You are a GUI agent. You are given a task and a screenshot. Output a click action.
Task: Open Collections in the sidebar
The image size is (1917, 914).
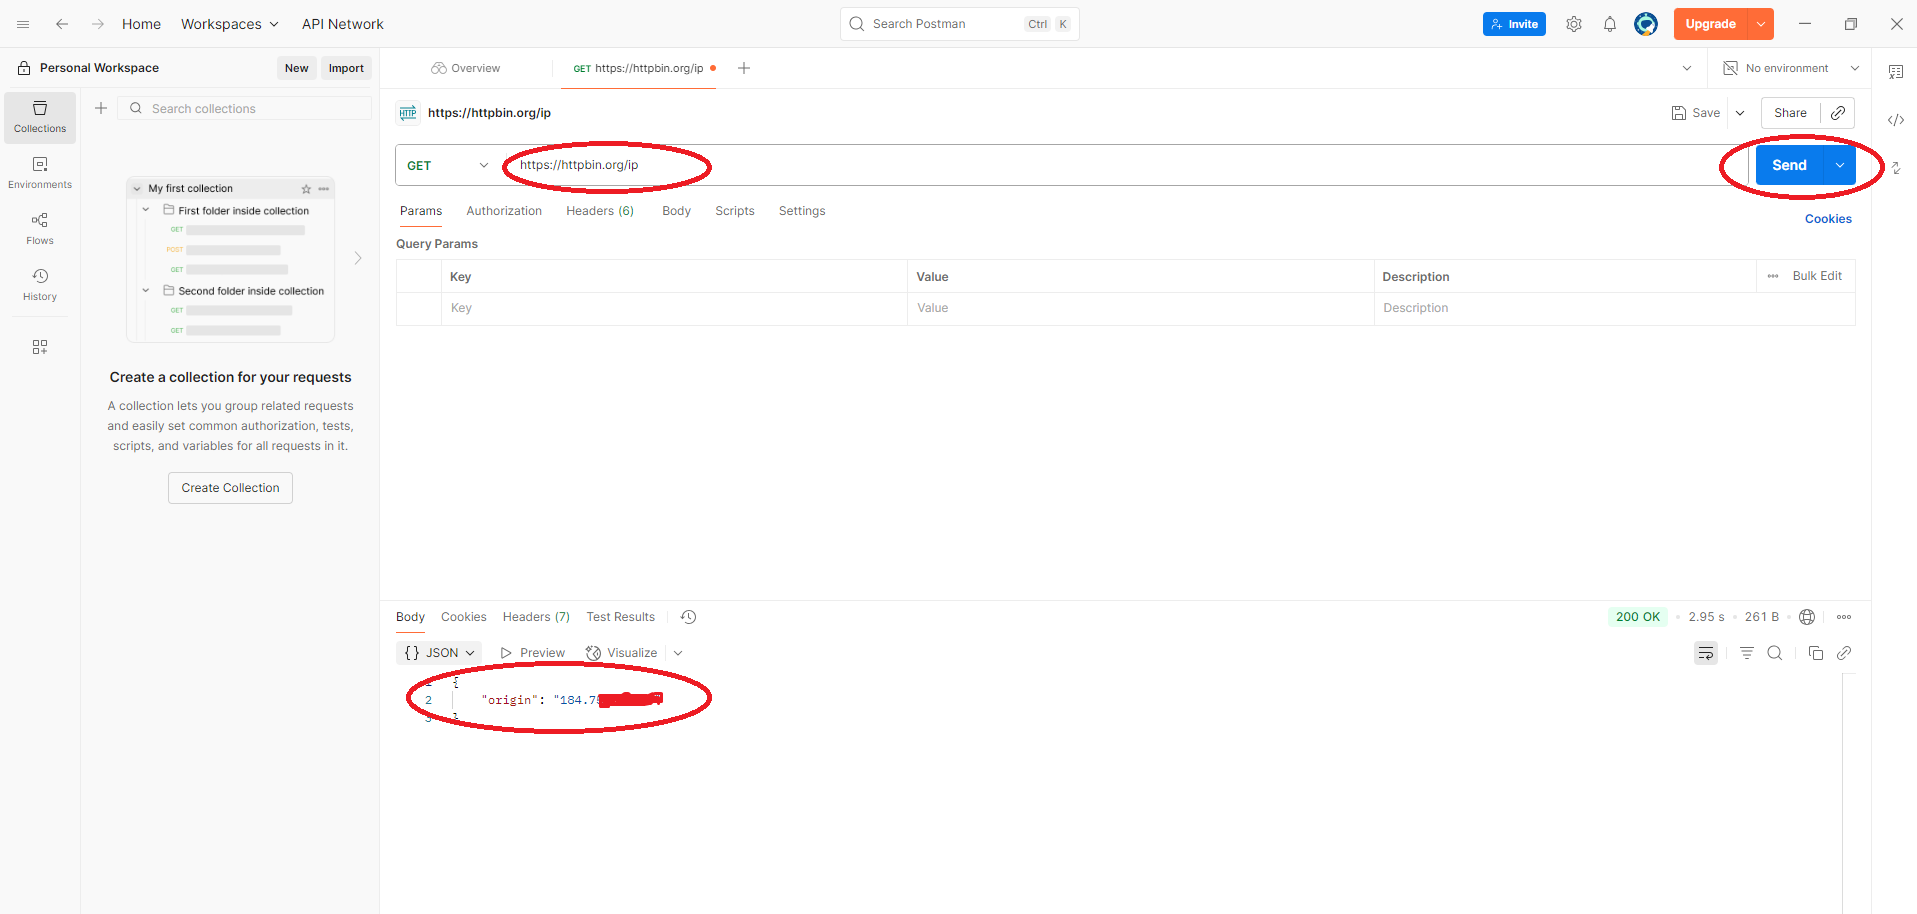(40, 117)
